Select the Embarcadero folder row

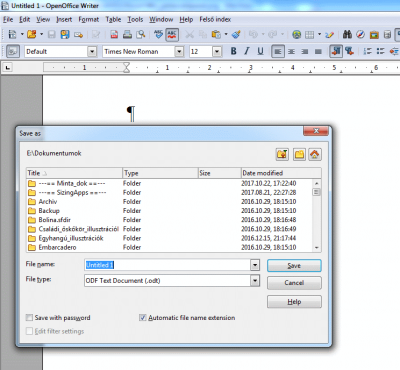click(x=169, y=247)
